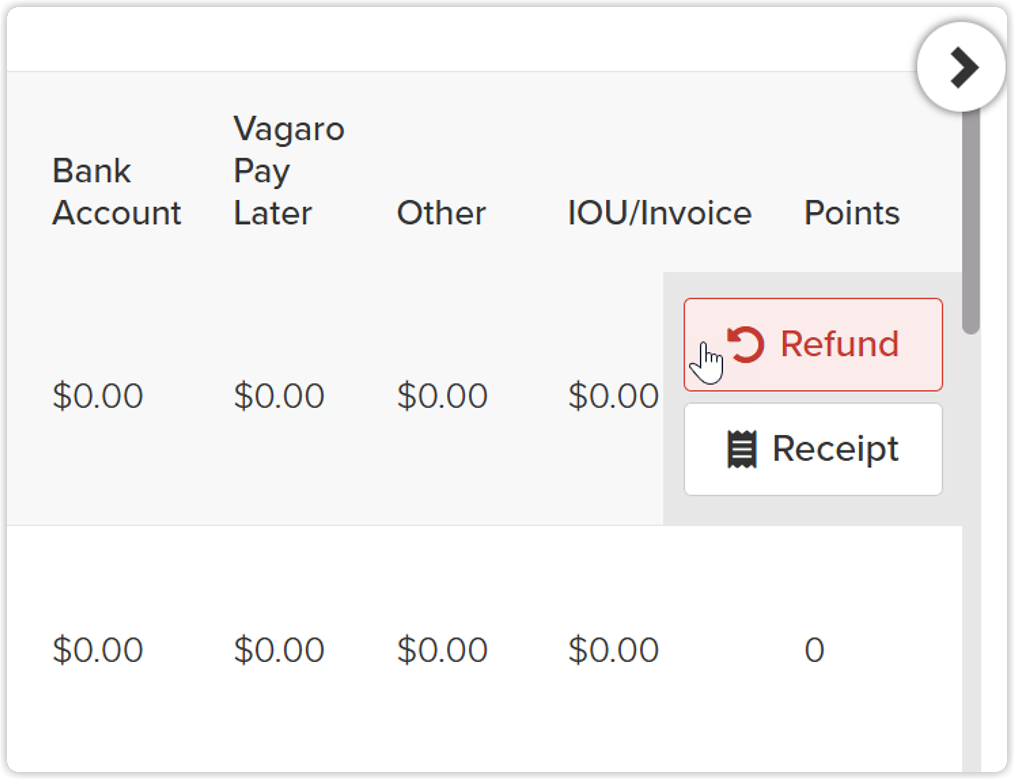This screenshot has width=1015, height=780.
Task: Click the receipt paper icon
Action: click(741, 449)
